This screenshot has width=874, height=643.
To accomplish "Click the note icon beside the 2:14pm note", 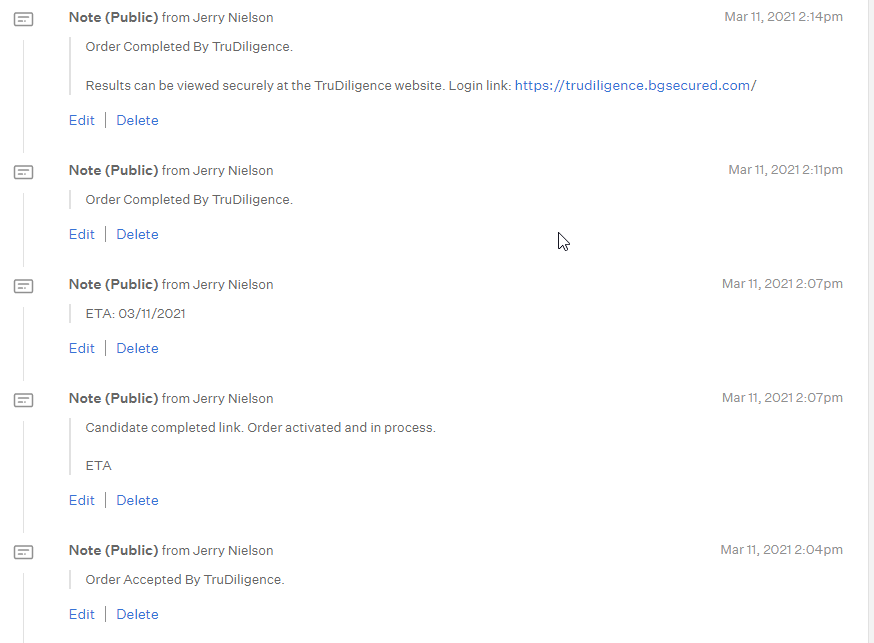I will click(x=23, y=19).
